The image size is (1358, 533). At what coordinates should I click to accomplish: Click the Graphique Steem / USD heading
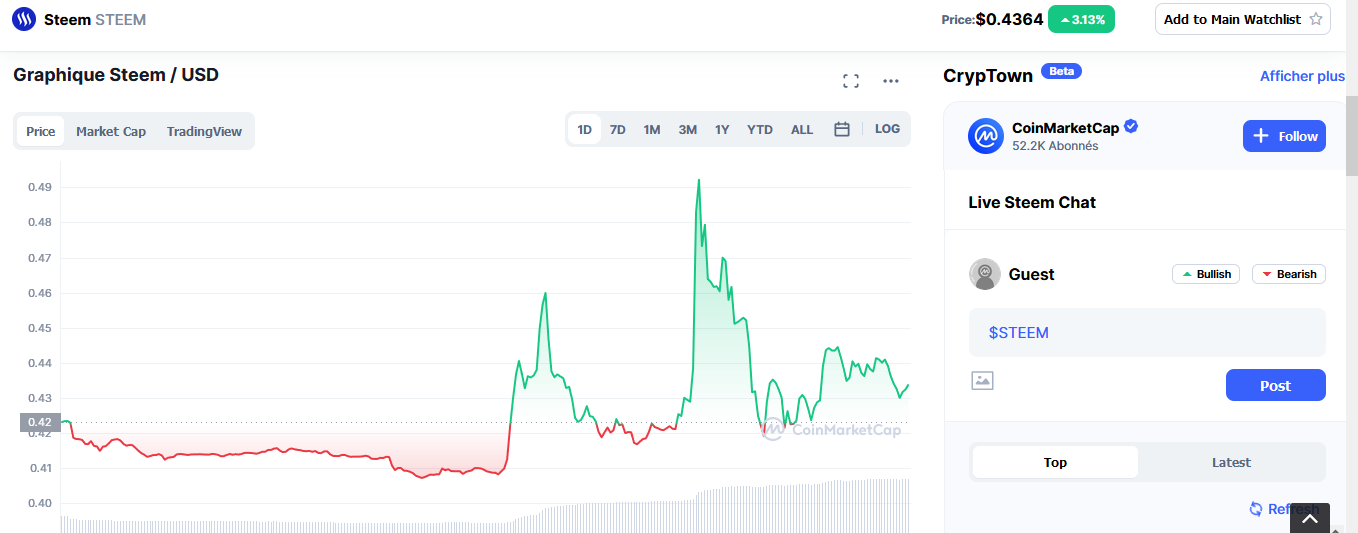click(x=116, y=75)
